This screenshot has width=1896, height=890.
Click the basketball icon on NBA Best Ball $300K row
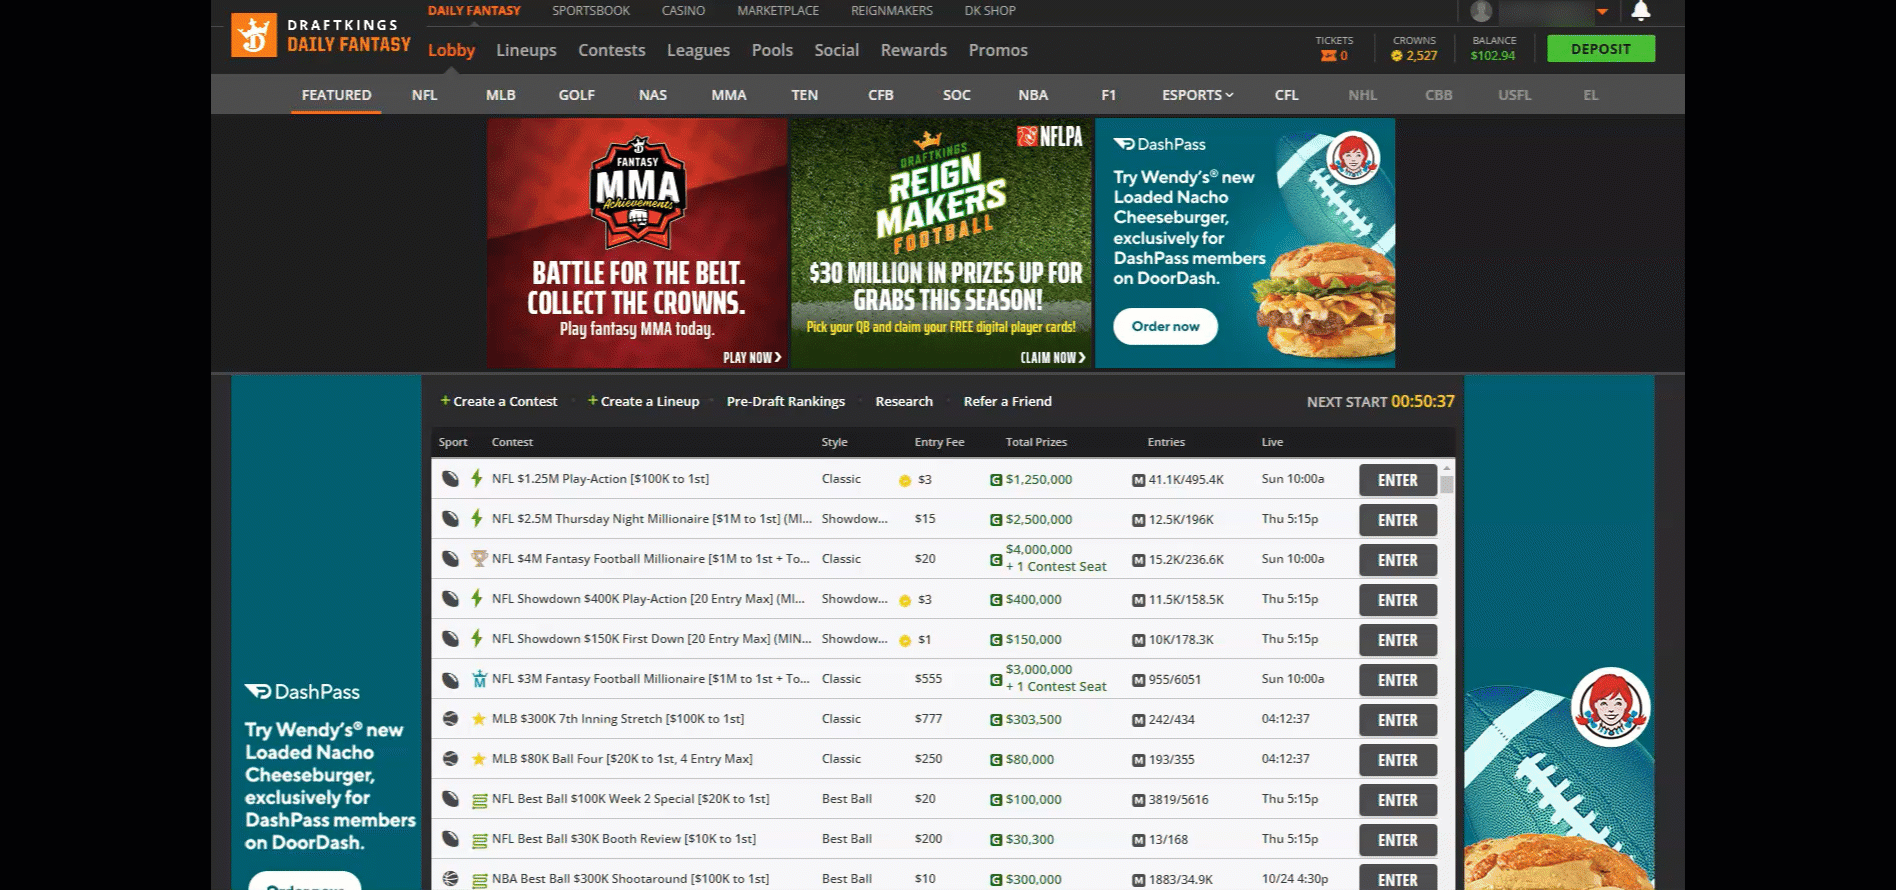pyautogui.click(x=450, y=879)
